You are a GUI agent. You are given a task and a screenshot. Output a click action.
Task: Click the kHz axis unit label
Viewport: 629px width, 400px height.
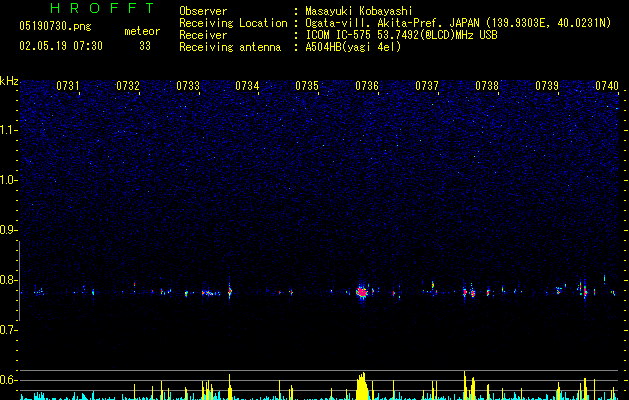[x=9, y=81]
